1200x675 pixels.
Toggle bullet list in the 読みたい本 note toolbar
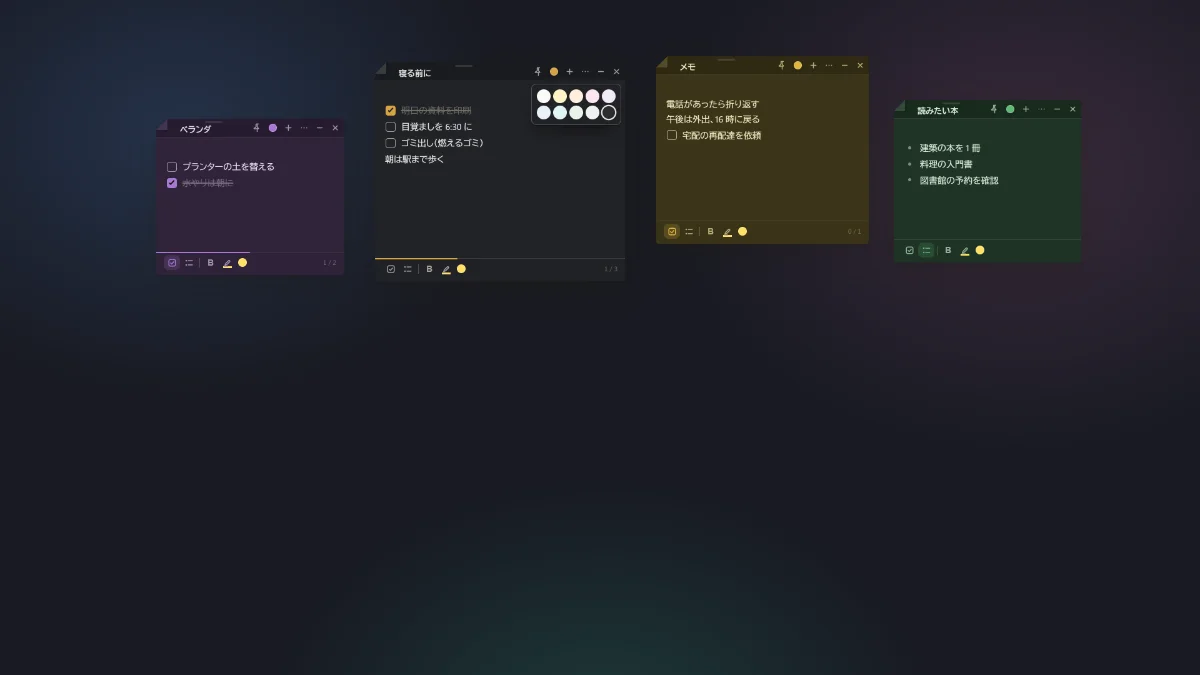[x=927, y=250]
